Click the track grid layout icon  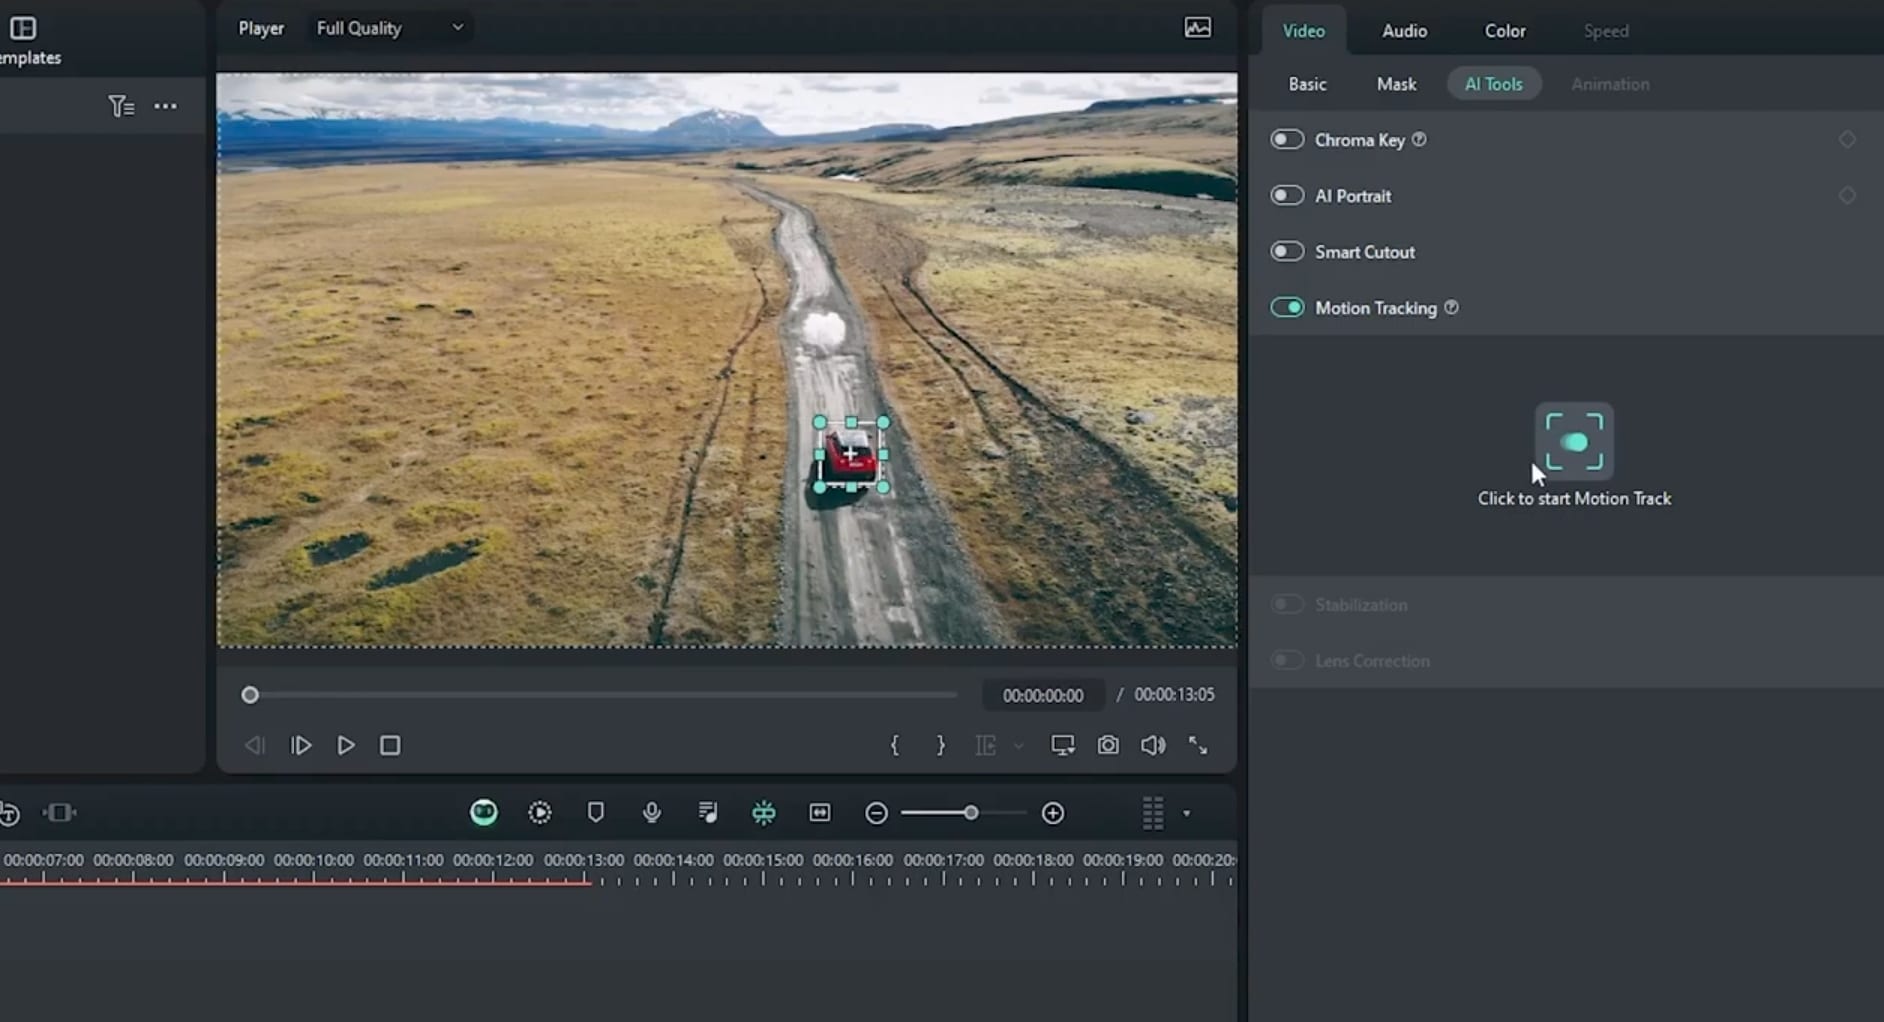[x=1153, y=813]
